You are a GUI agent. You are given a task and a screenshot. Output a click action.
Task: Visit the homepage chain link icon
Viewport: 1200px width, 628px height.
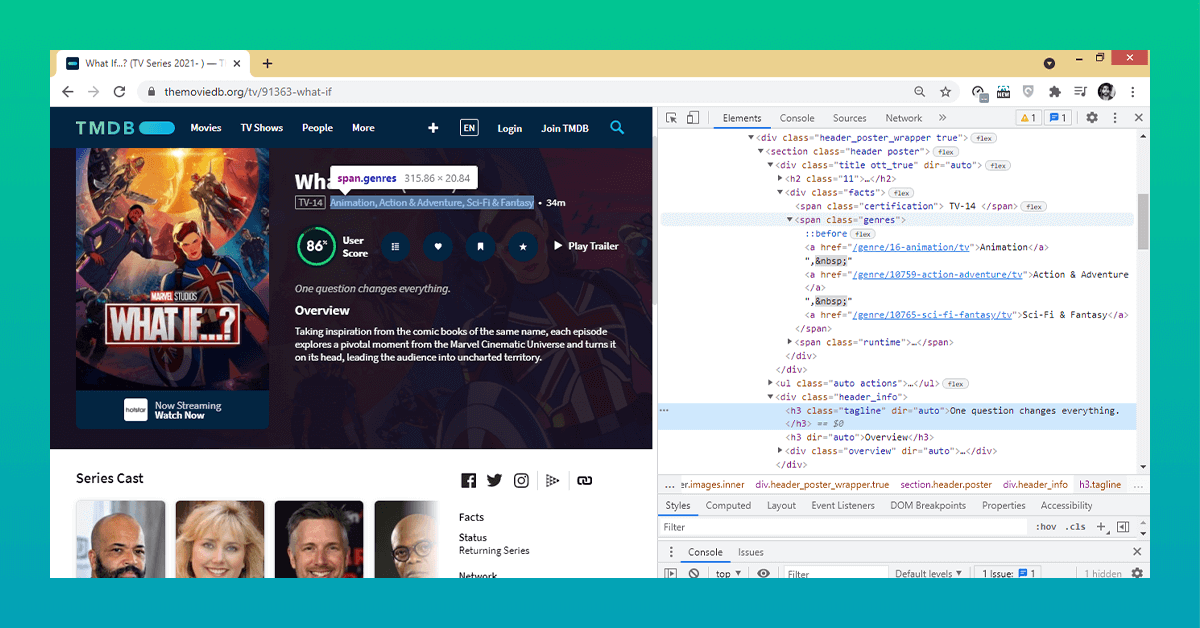click(x=585, y=481)
